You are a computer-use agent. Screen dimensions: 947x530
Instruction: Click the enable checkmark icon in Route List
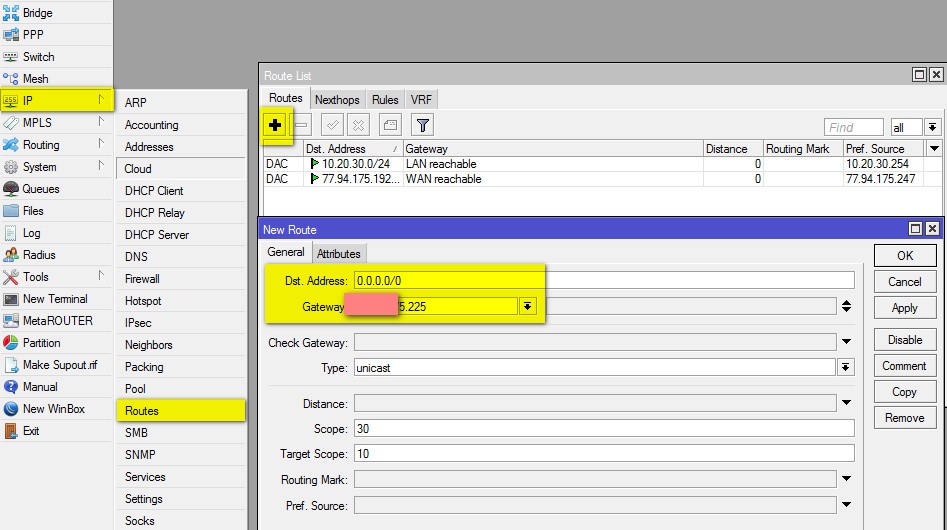[333, 125]
